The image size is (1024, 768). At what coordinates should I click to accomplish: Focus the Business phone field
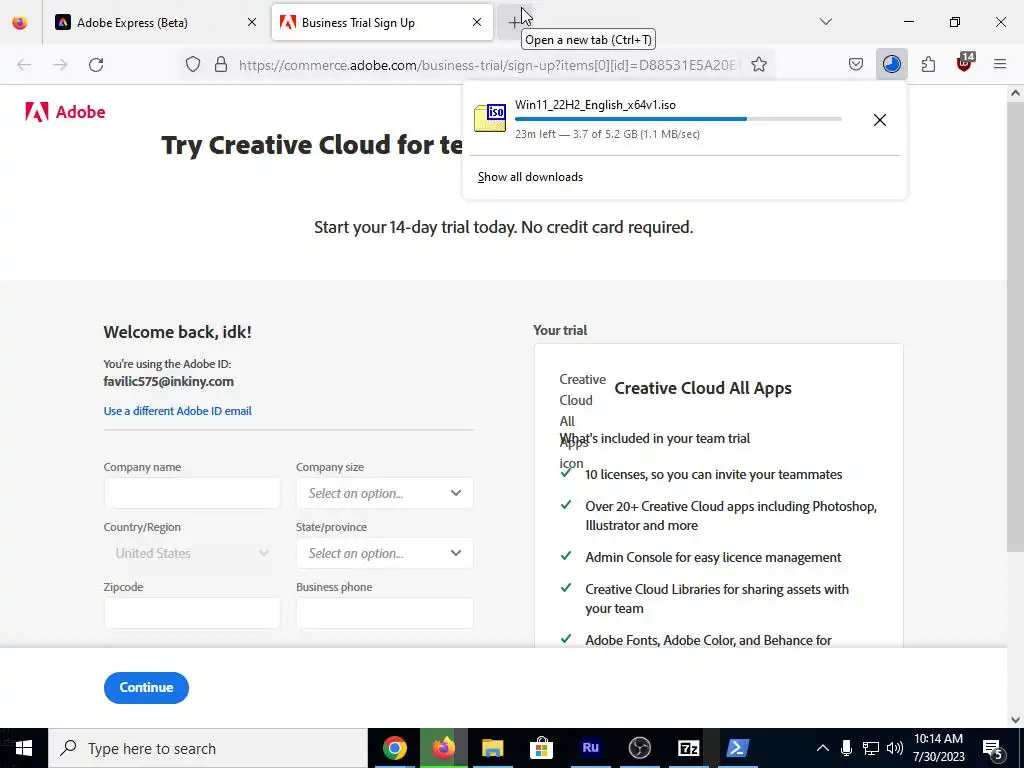385,613
